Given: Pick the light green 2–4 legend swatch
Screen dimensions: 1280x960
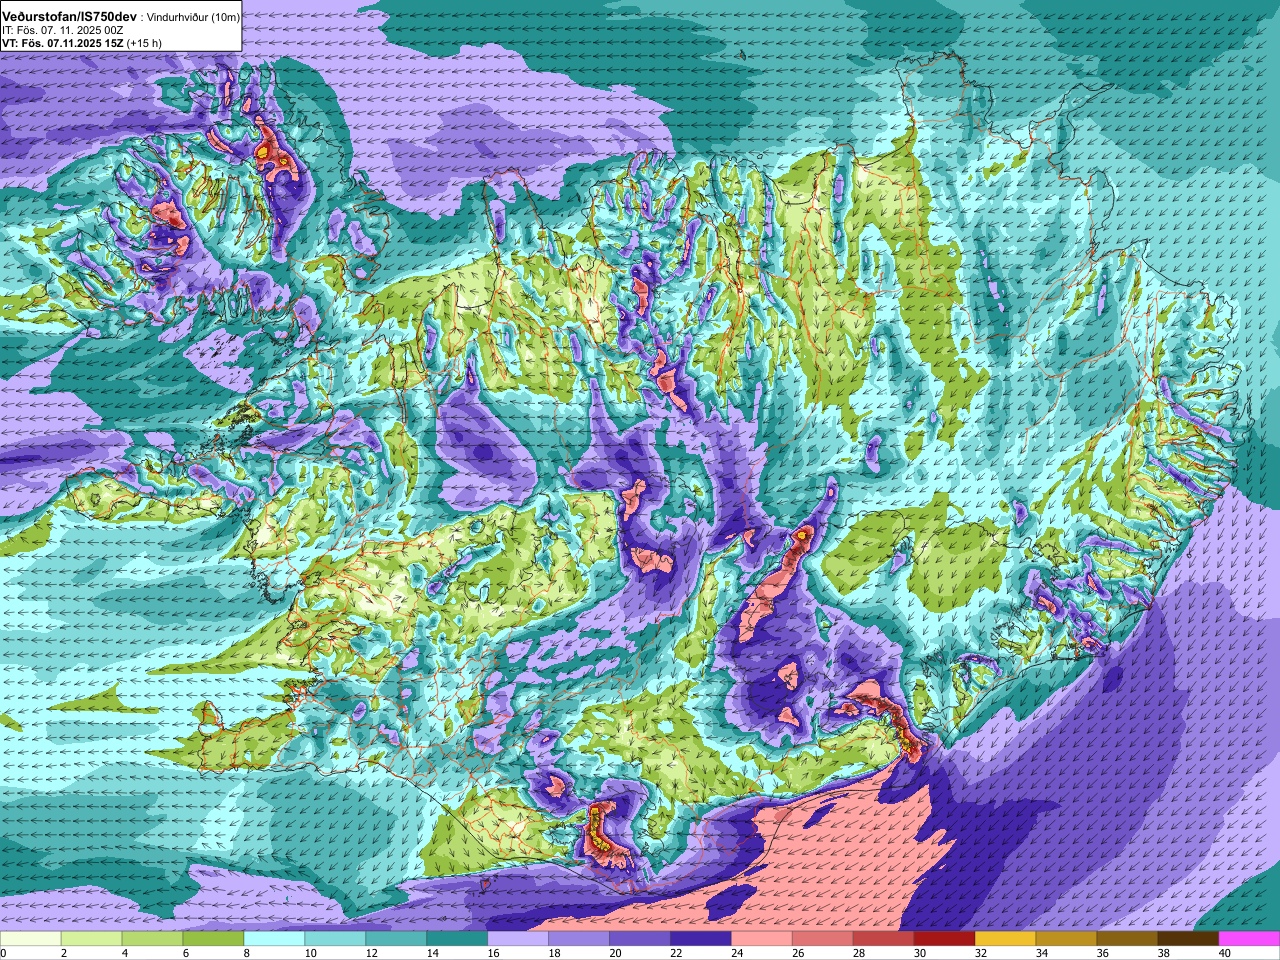Looking at the screenshot, I should click(91, 939).
